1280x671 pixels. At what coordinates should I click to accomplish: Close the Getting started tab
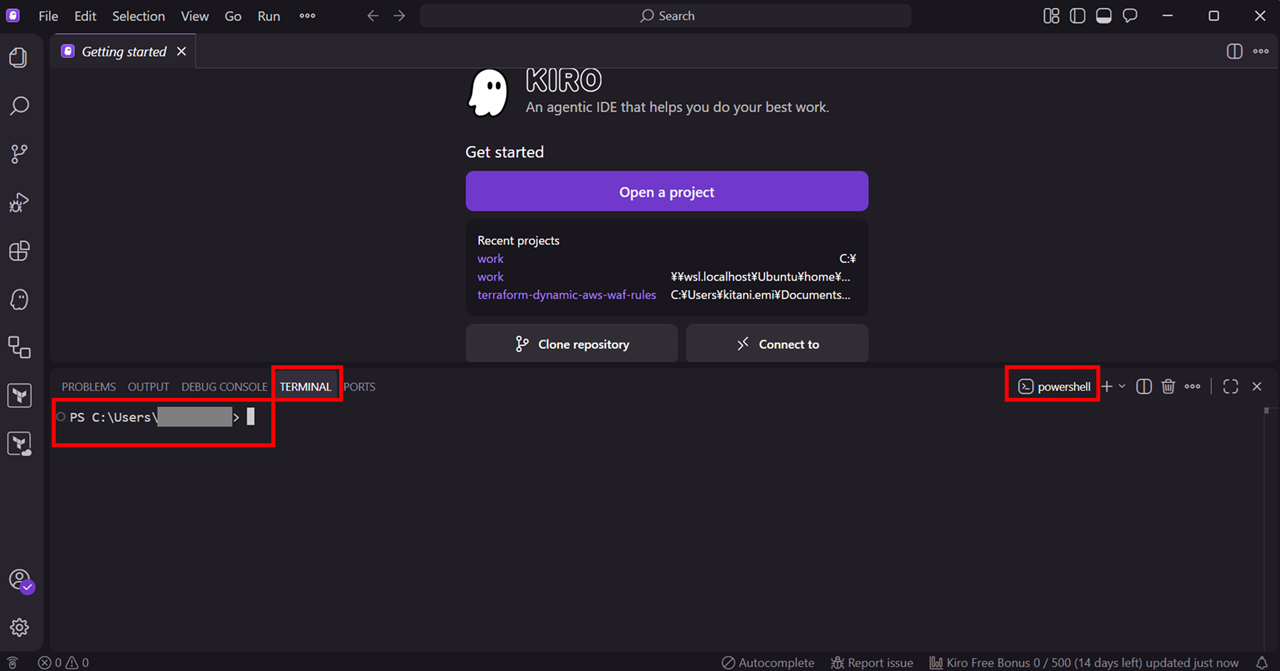pyautogui.click(x=181, y=51)
